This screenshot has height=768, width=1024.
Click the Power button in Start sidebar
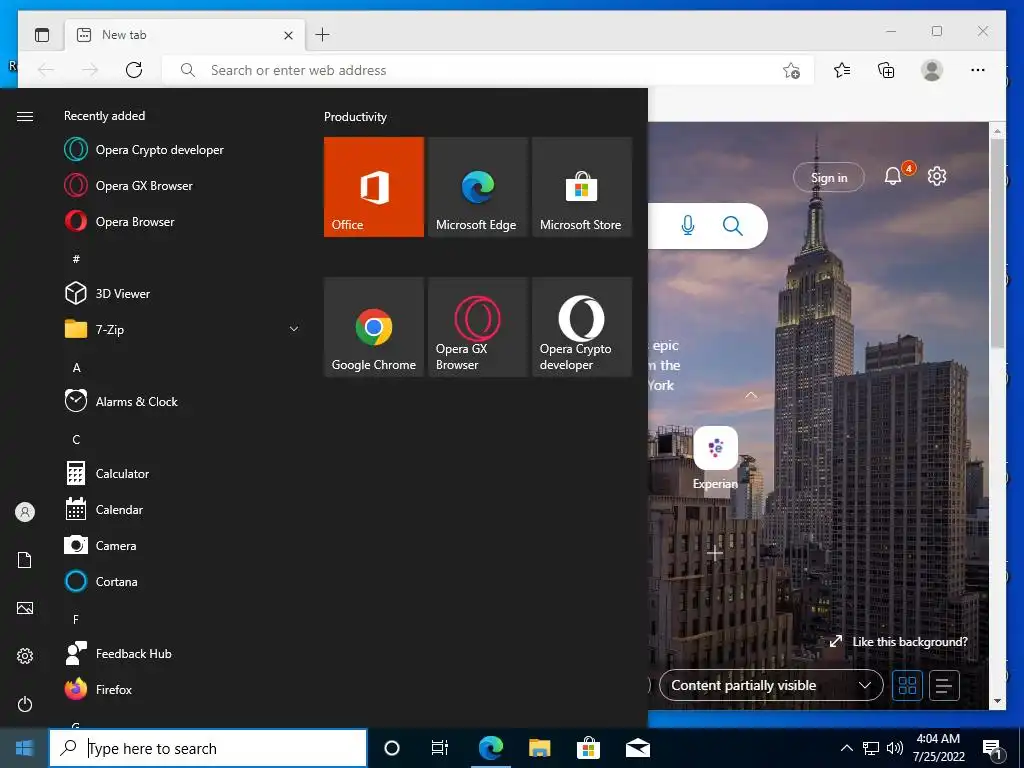click(25, 704)
